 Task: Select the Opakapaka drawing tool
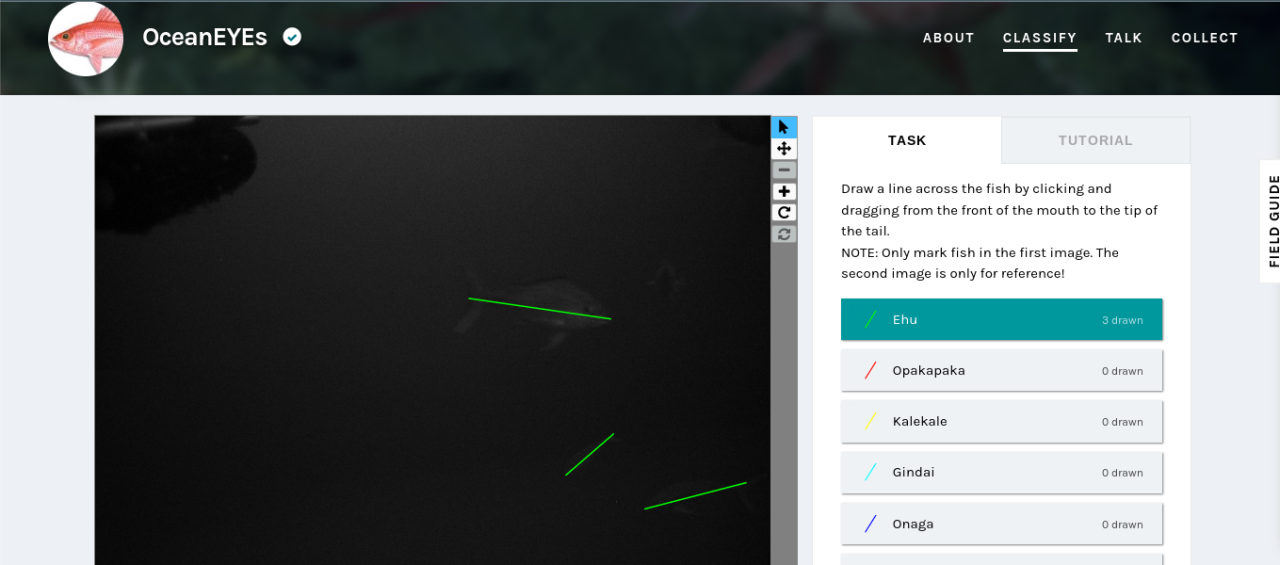point(1002,371)
